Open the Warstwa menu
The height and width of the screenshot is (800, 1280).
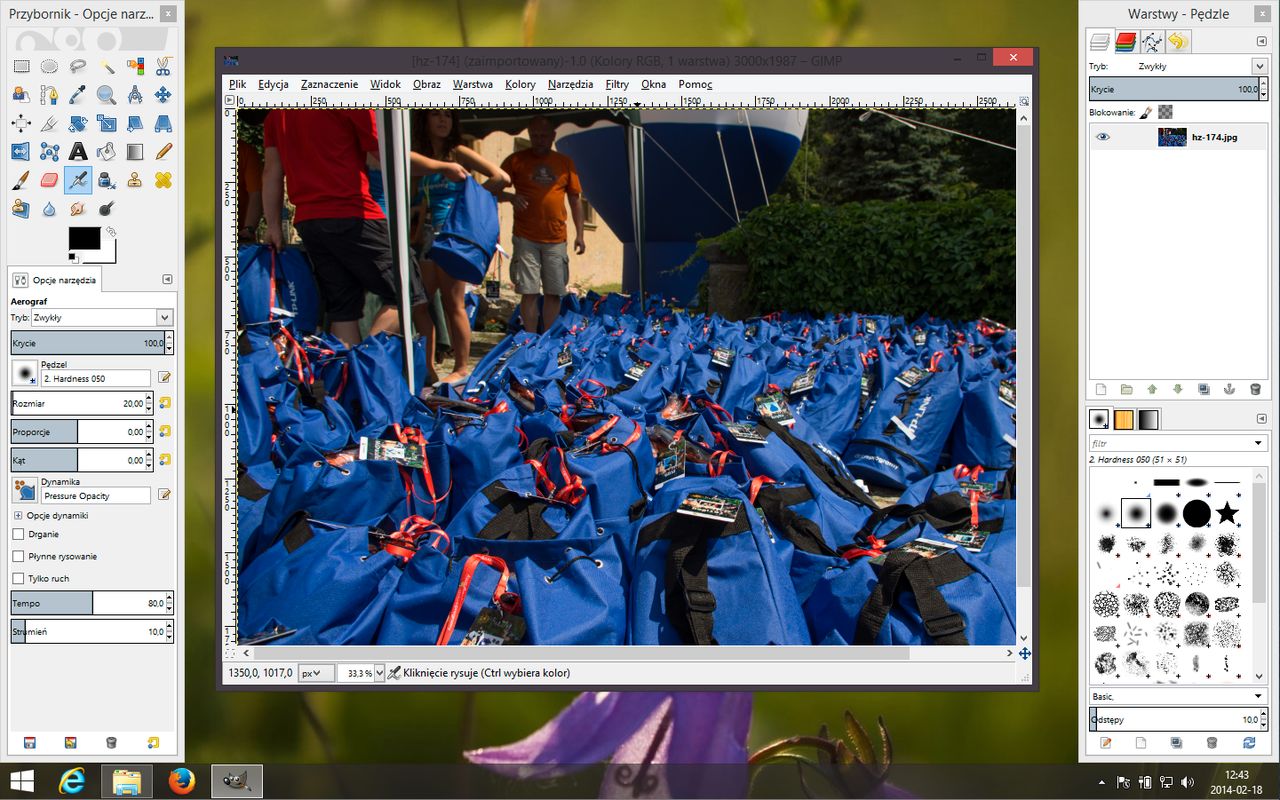(x=472, y=84)
